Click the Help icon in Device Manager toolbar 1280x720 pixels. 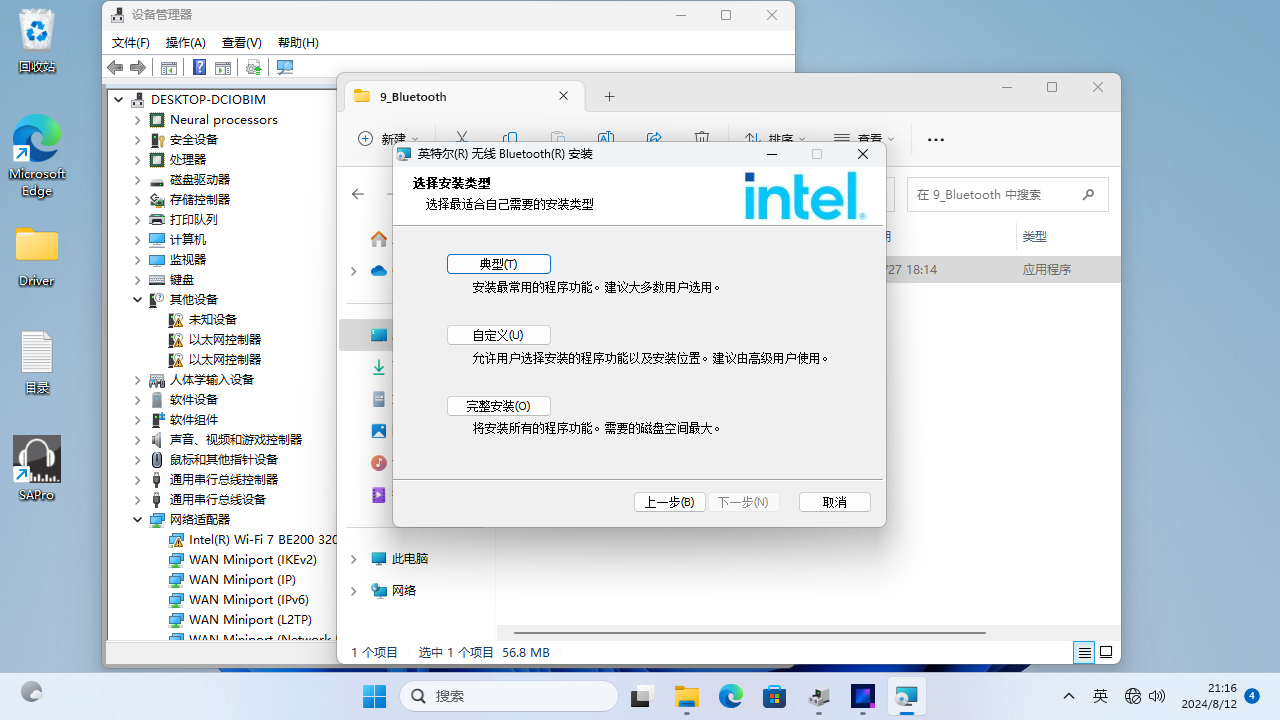click(199, 67)
